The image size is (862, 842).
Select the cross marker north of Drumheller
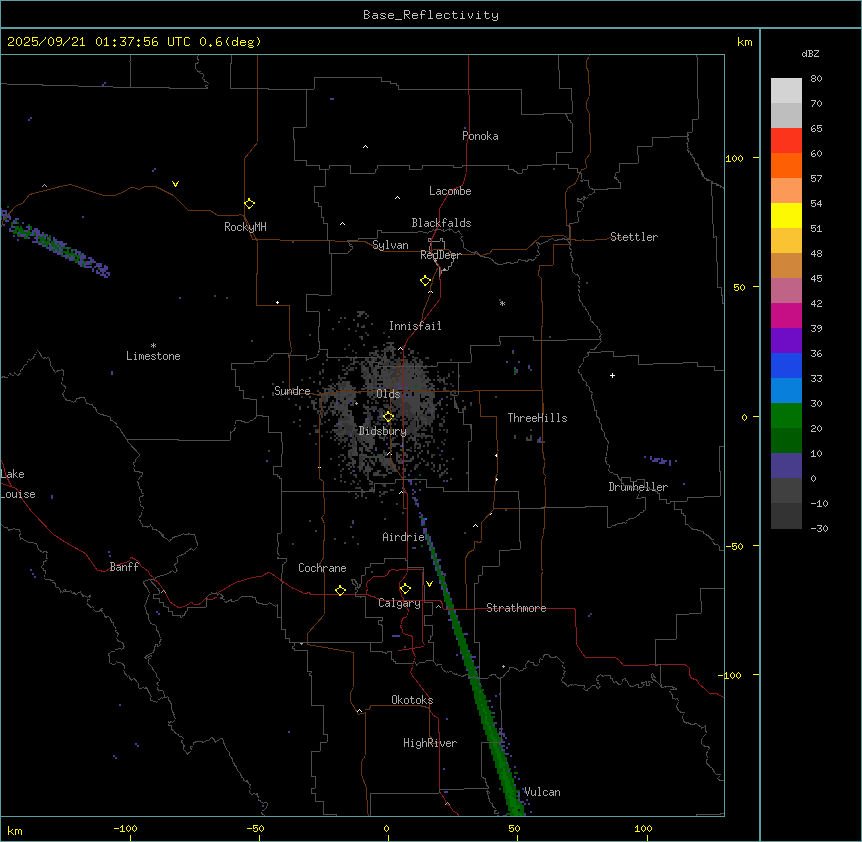612,375
